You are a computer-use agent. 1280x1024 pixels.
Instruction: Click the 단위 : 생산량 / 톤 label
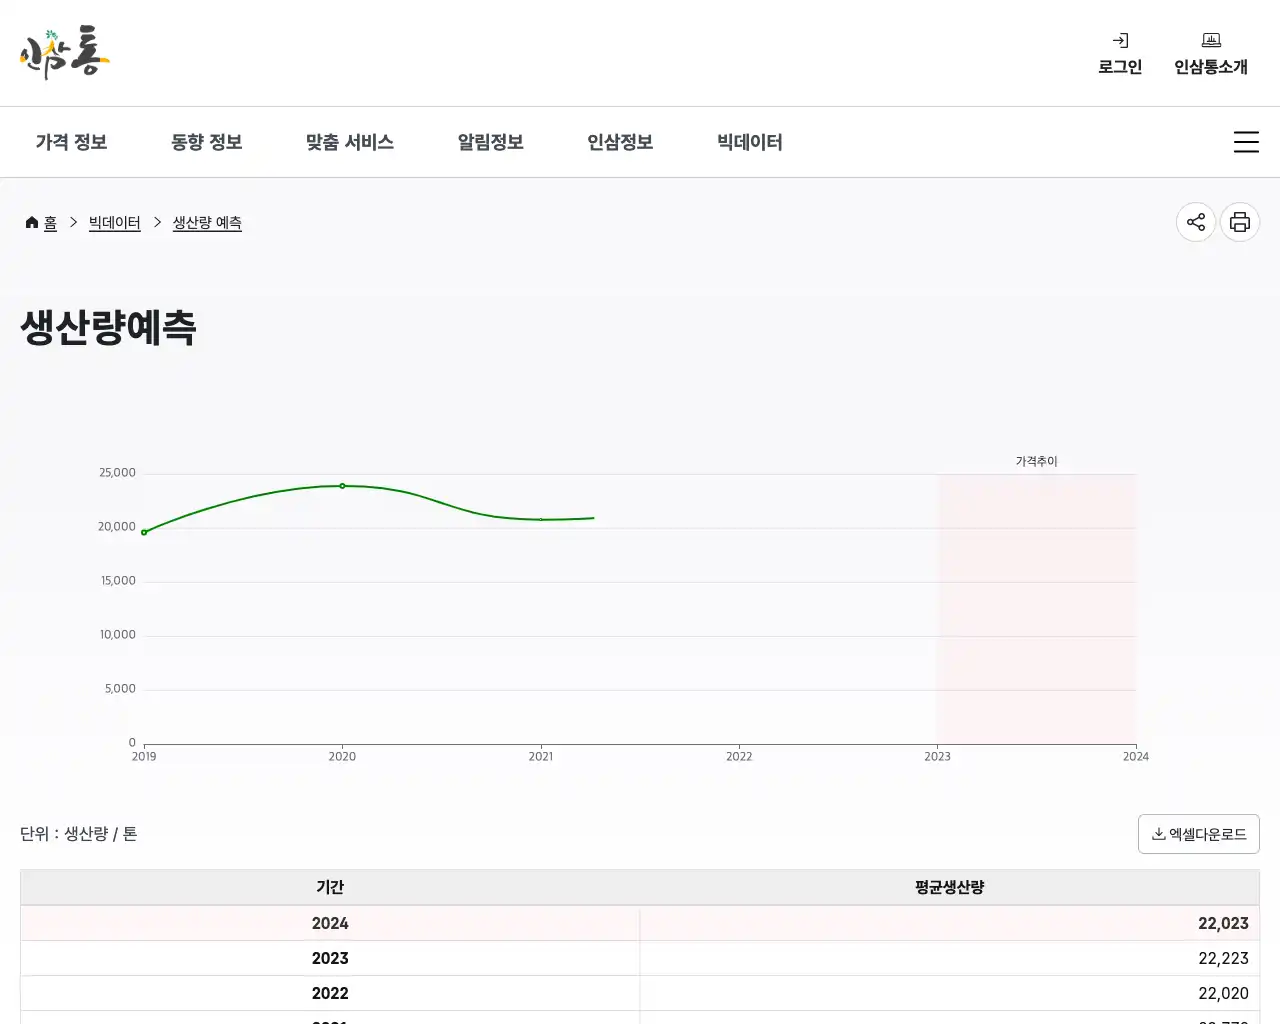[79, 834]
